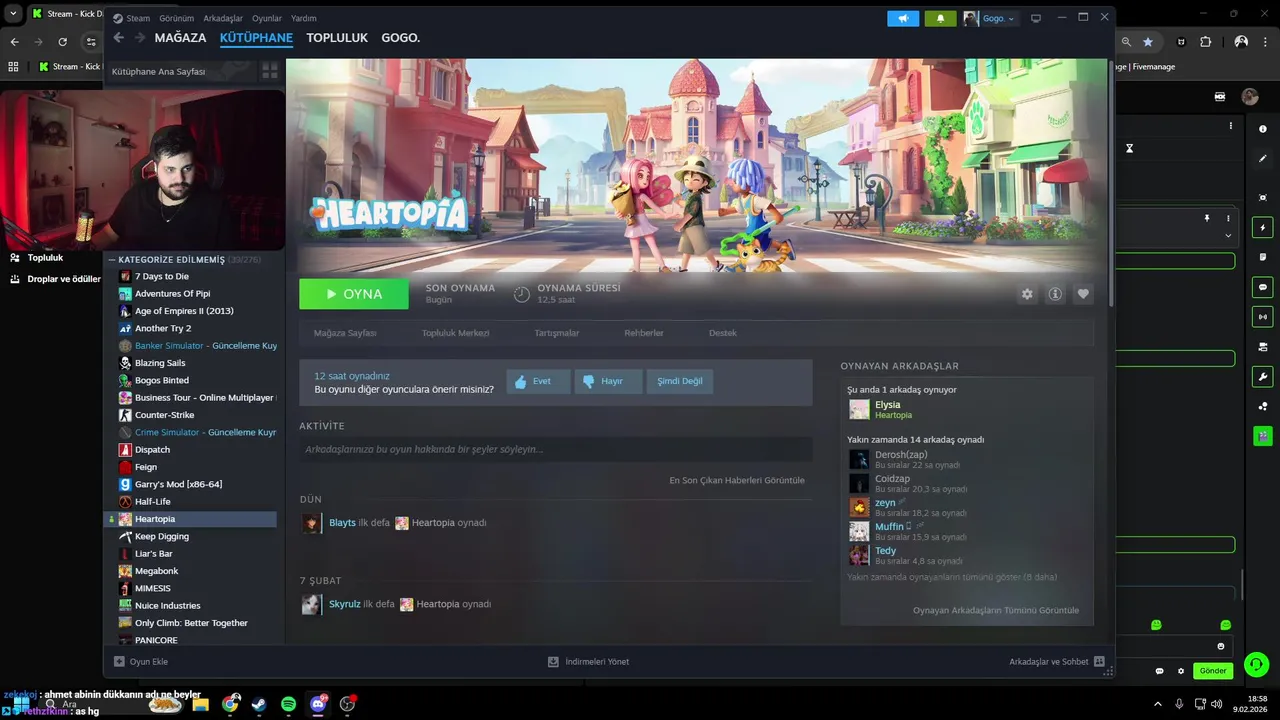Select the KÜTÜPHANE tab
Image resolution: width=1280 pixels, height=720 pixels.
pos(256,38)
